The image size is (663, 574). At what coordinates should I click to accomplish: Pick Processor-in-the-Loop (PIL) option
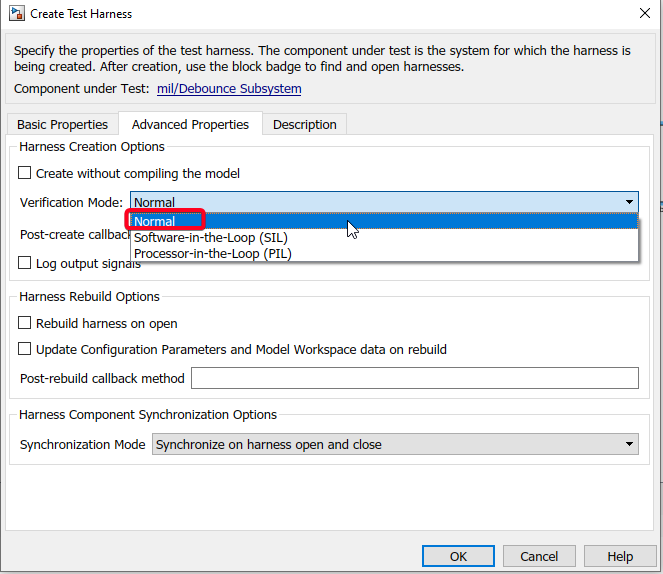(212, 253)
